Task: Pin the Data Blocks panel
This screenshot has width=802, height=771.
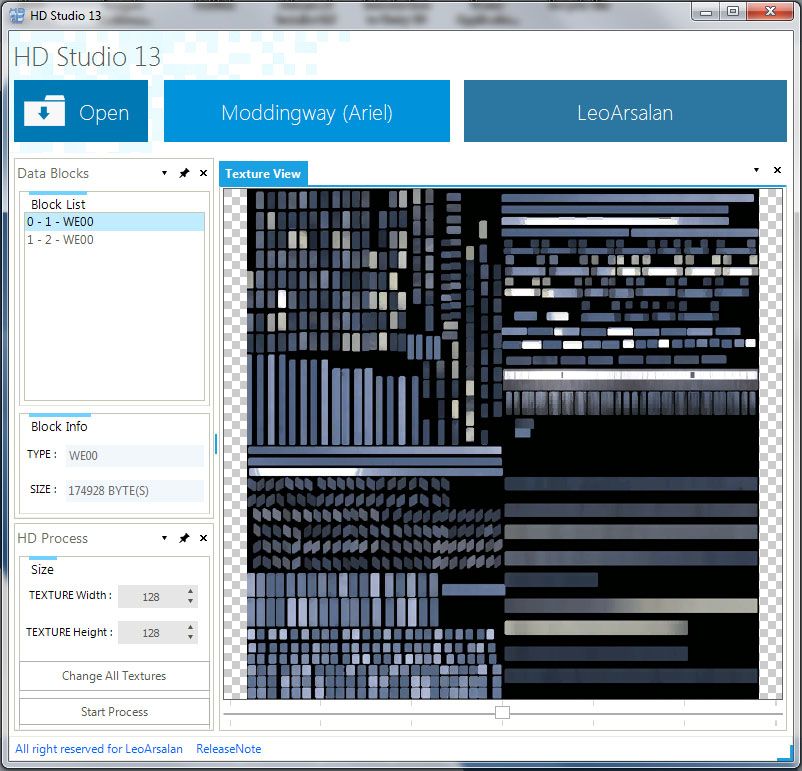Action: tap(184, 173)
